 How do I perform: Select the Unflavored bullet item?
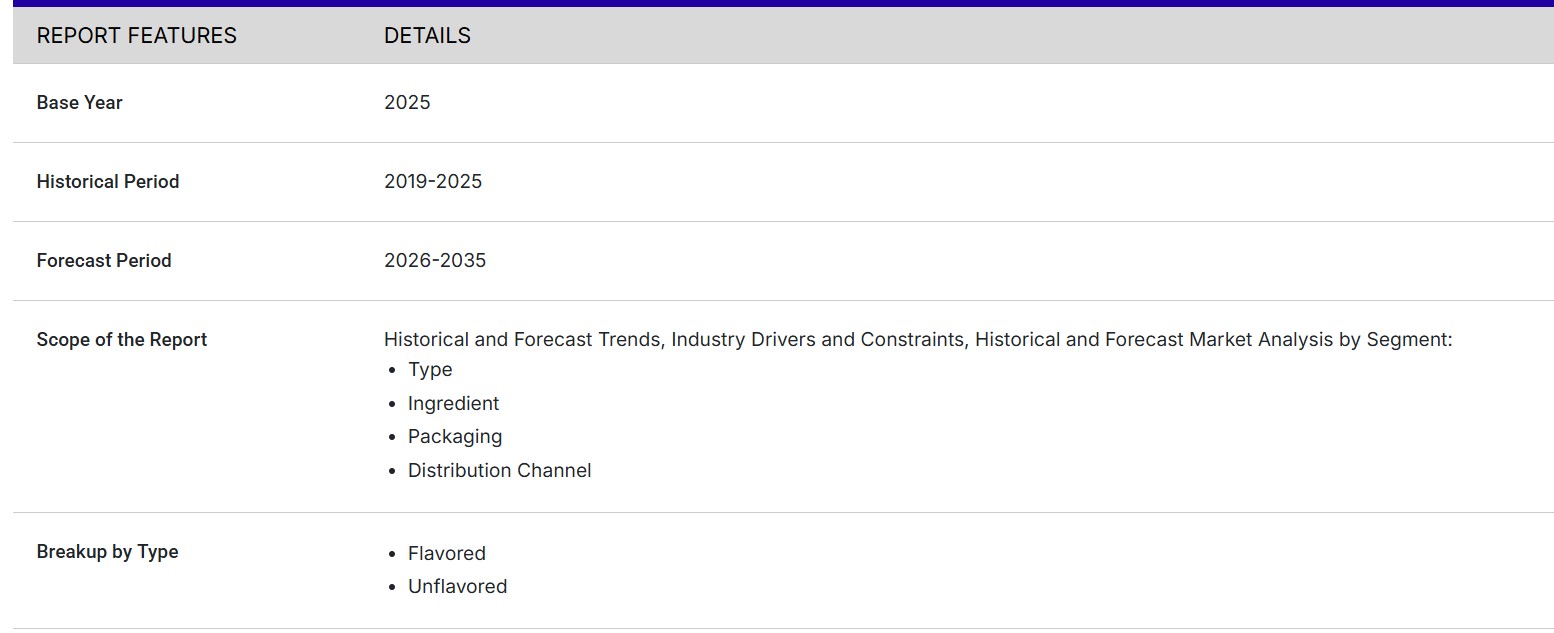pyautogui.click(x=457, y=587)
